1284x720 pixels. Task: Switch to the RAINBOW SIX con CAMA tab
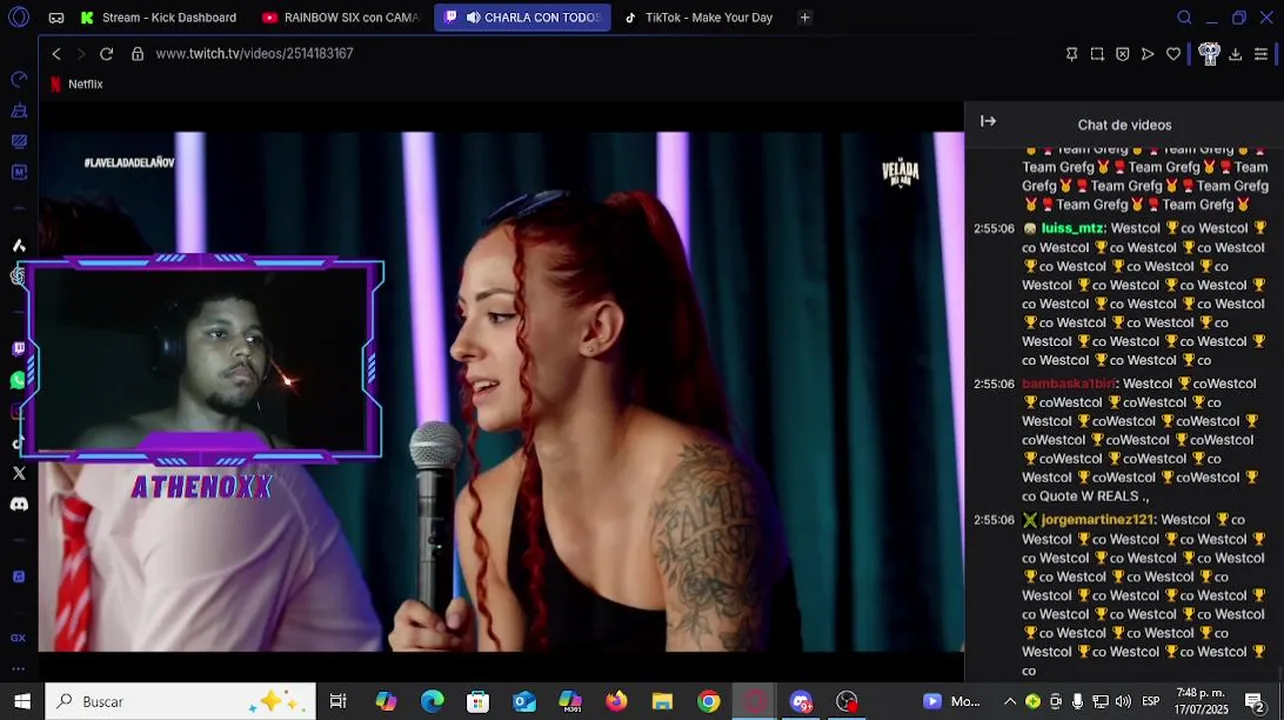coord(340,17)
